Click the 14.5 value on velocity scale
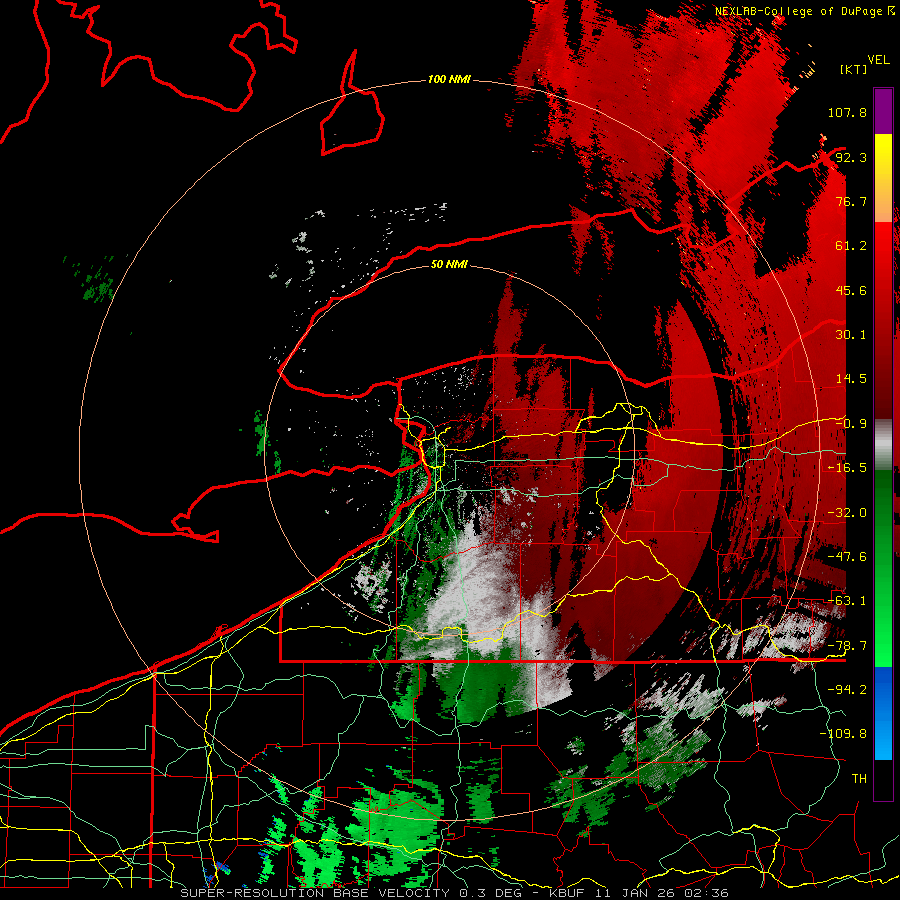The height and width of the screenshot is (900, 900). point(851,379)
